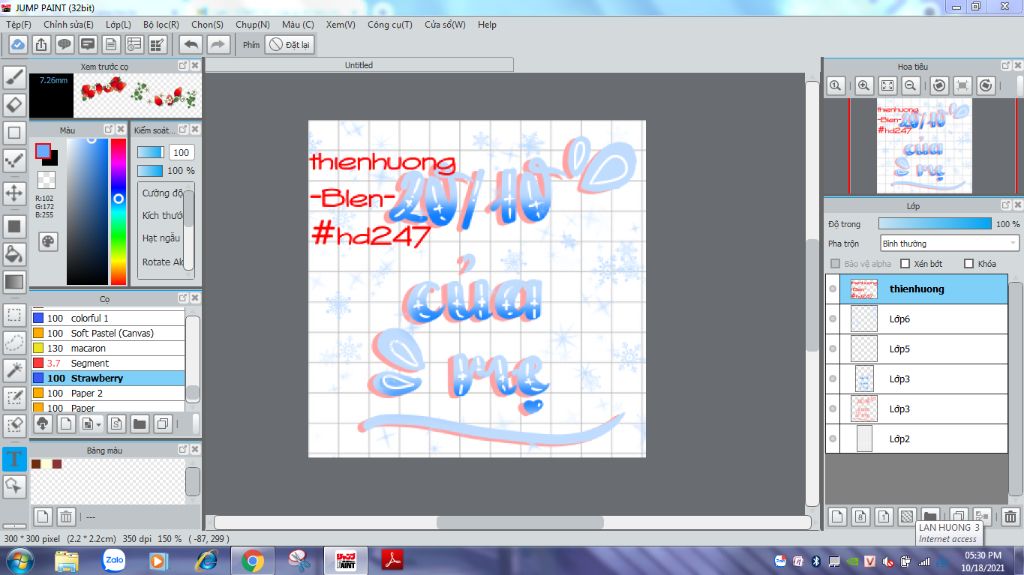The width and height of the screenshot is (1024, 575).
Task: Open the Tệp(F) menu
Action: click(19, 24)
